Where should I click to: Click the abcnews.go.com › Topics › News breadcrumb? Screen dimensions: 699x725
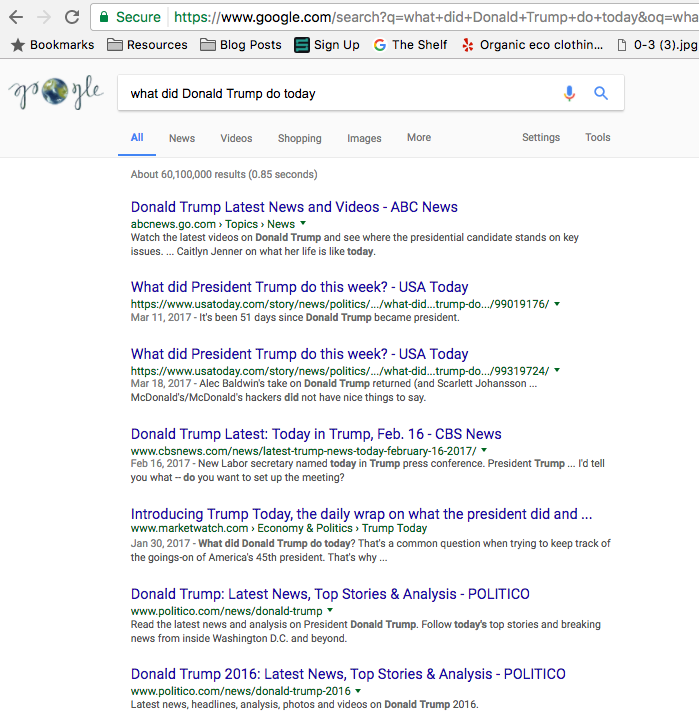click(x=213, y=224)
